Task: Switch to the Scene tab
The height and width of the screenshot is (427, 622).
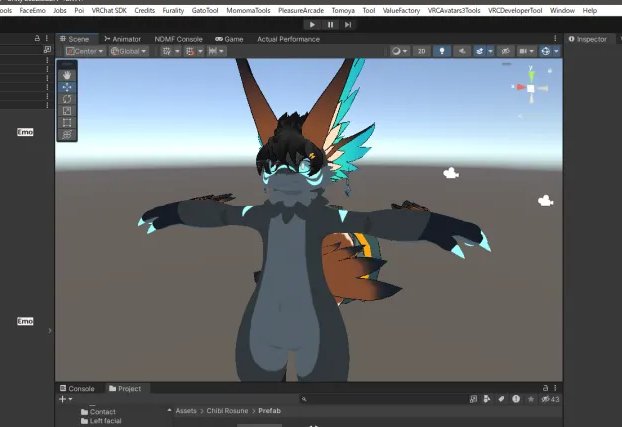Action: click(x=75, y=39)
